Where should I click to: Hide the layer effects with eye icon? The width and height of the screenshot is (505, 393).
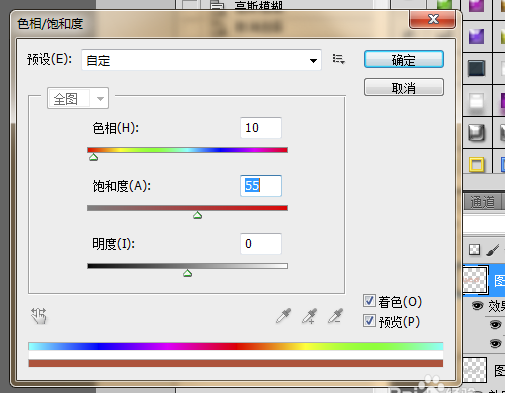478,305
